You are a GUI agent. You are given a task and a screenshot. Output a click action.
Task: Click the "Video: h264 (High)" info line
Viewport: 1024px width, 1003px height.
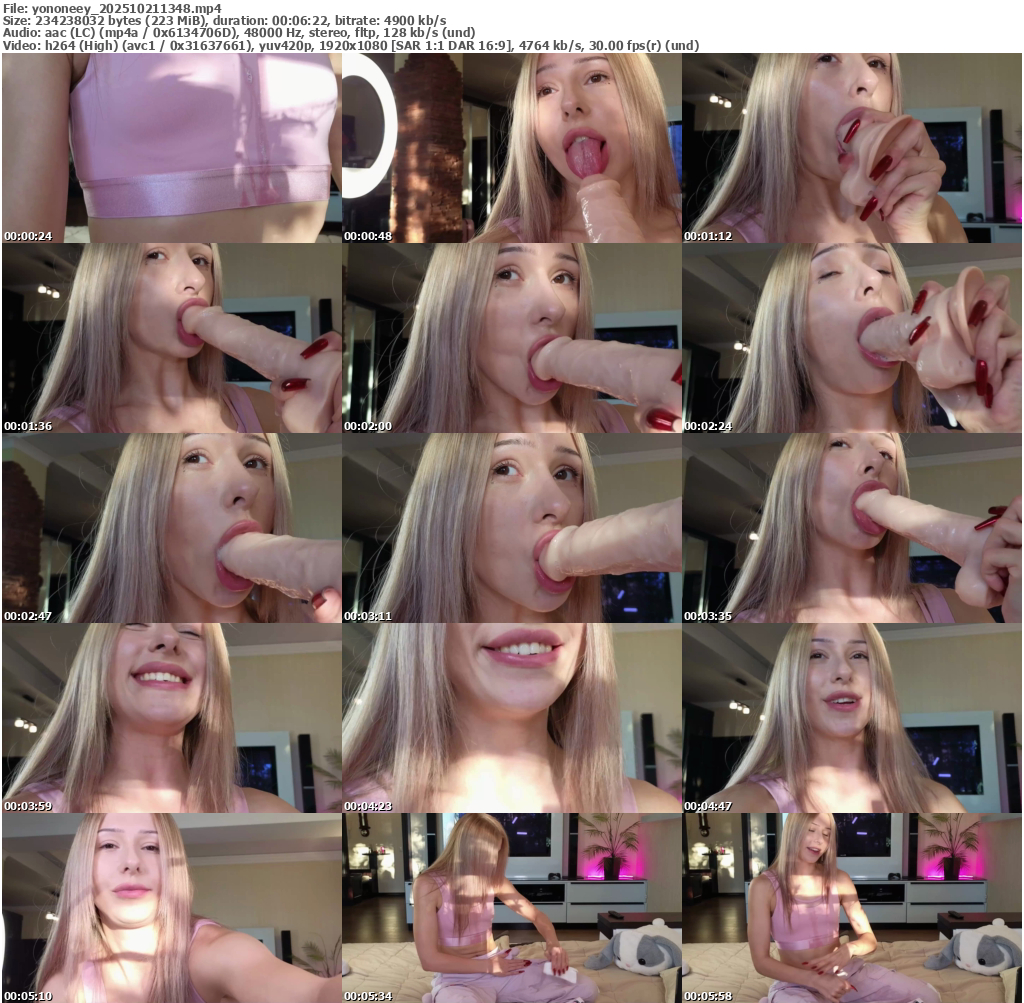(351, 46)
